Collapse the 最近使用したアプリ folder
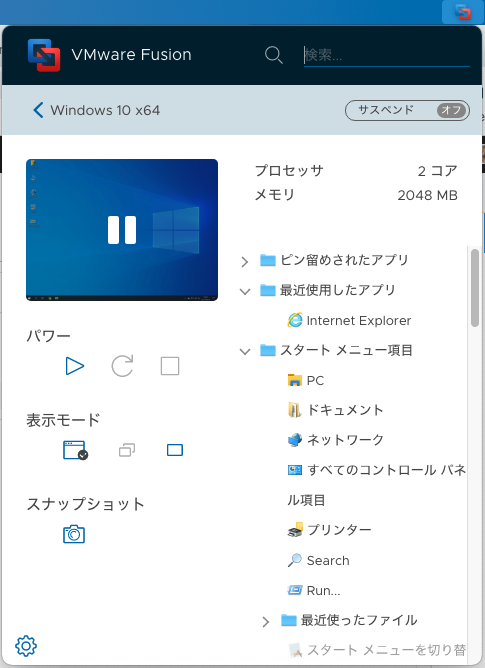Screen dimensions: 485x668 coord(245,291)
